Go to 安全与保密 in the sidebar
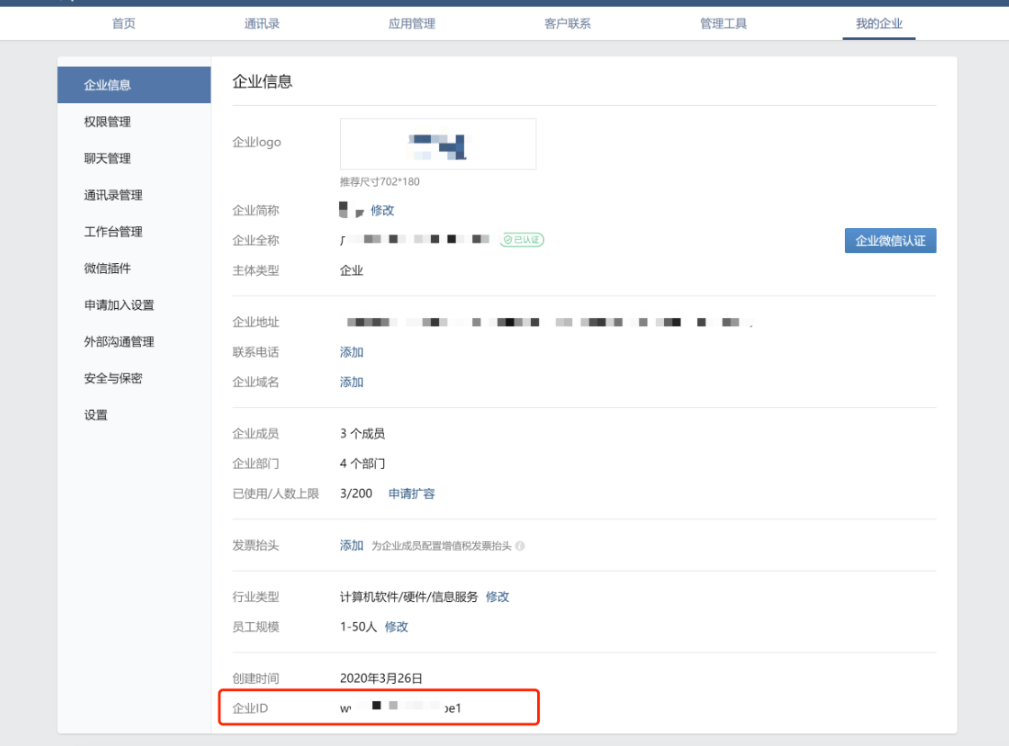 (x=113, y=378)
